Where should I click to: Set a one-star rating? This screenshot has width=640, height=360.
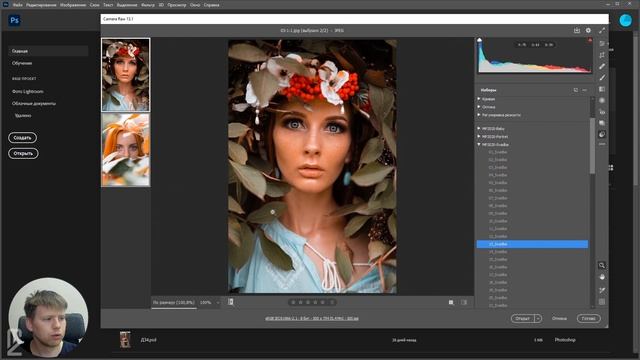pyautogui.click(x=293, y=302)
